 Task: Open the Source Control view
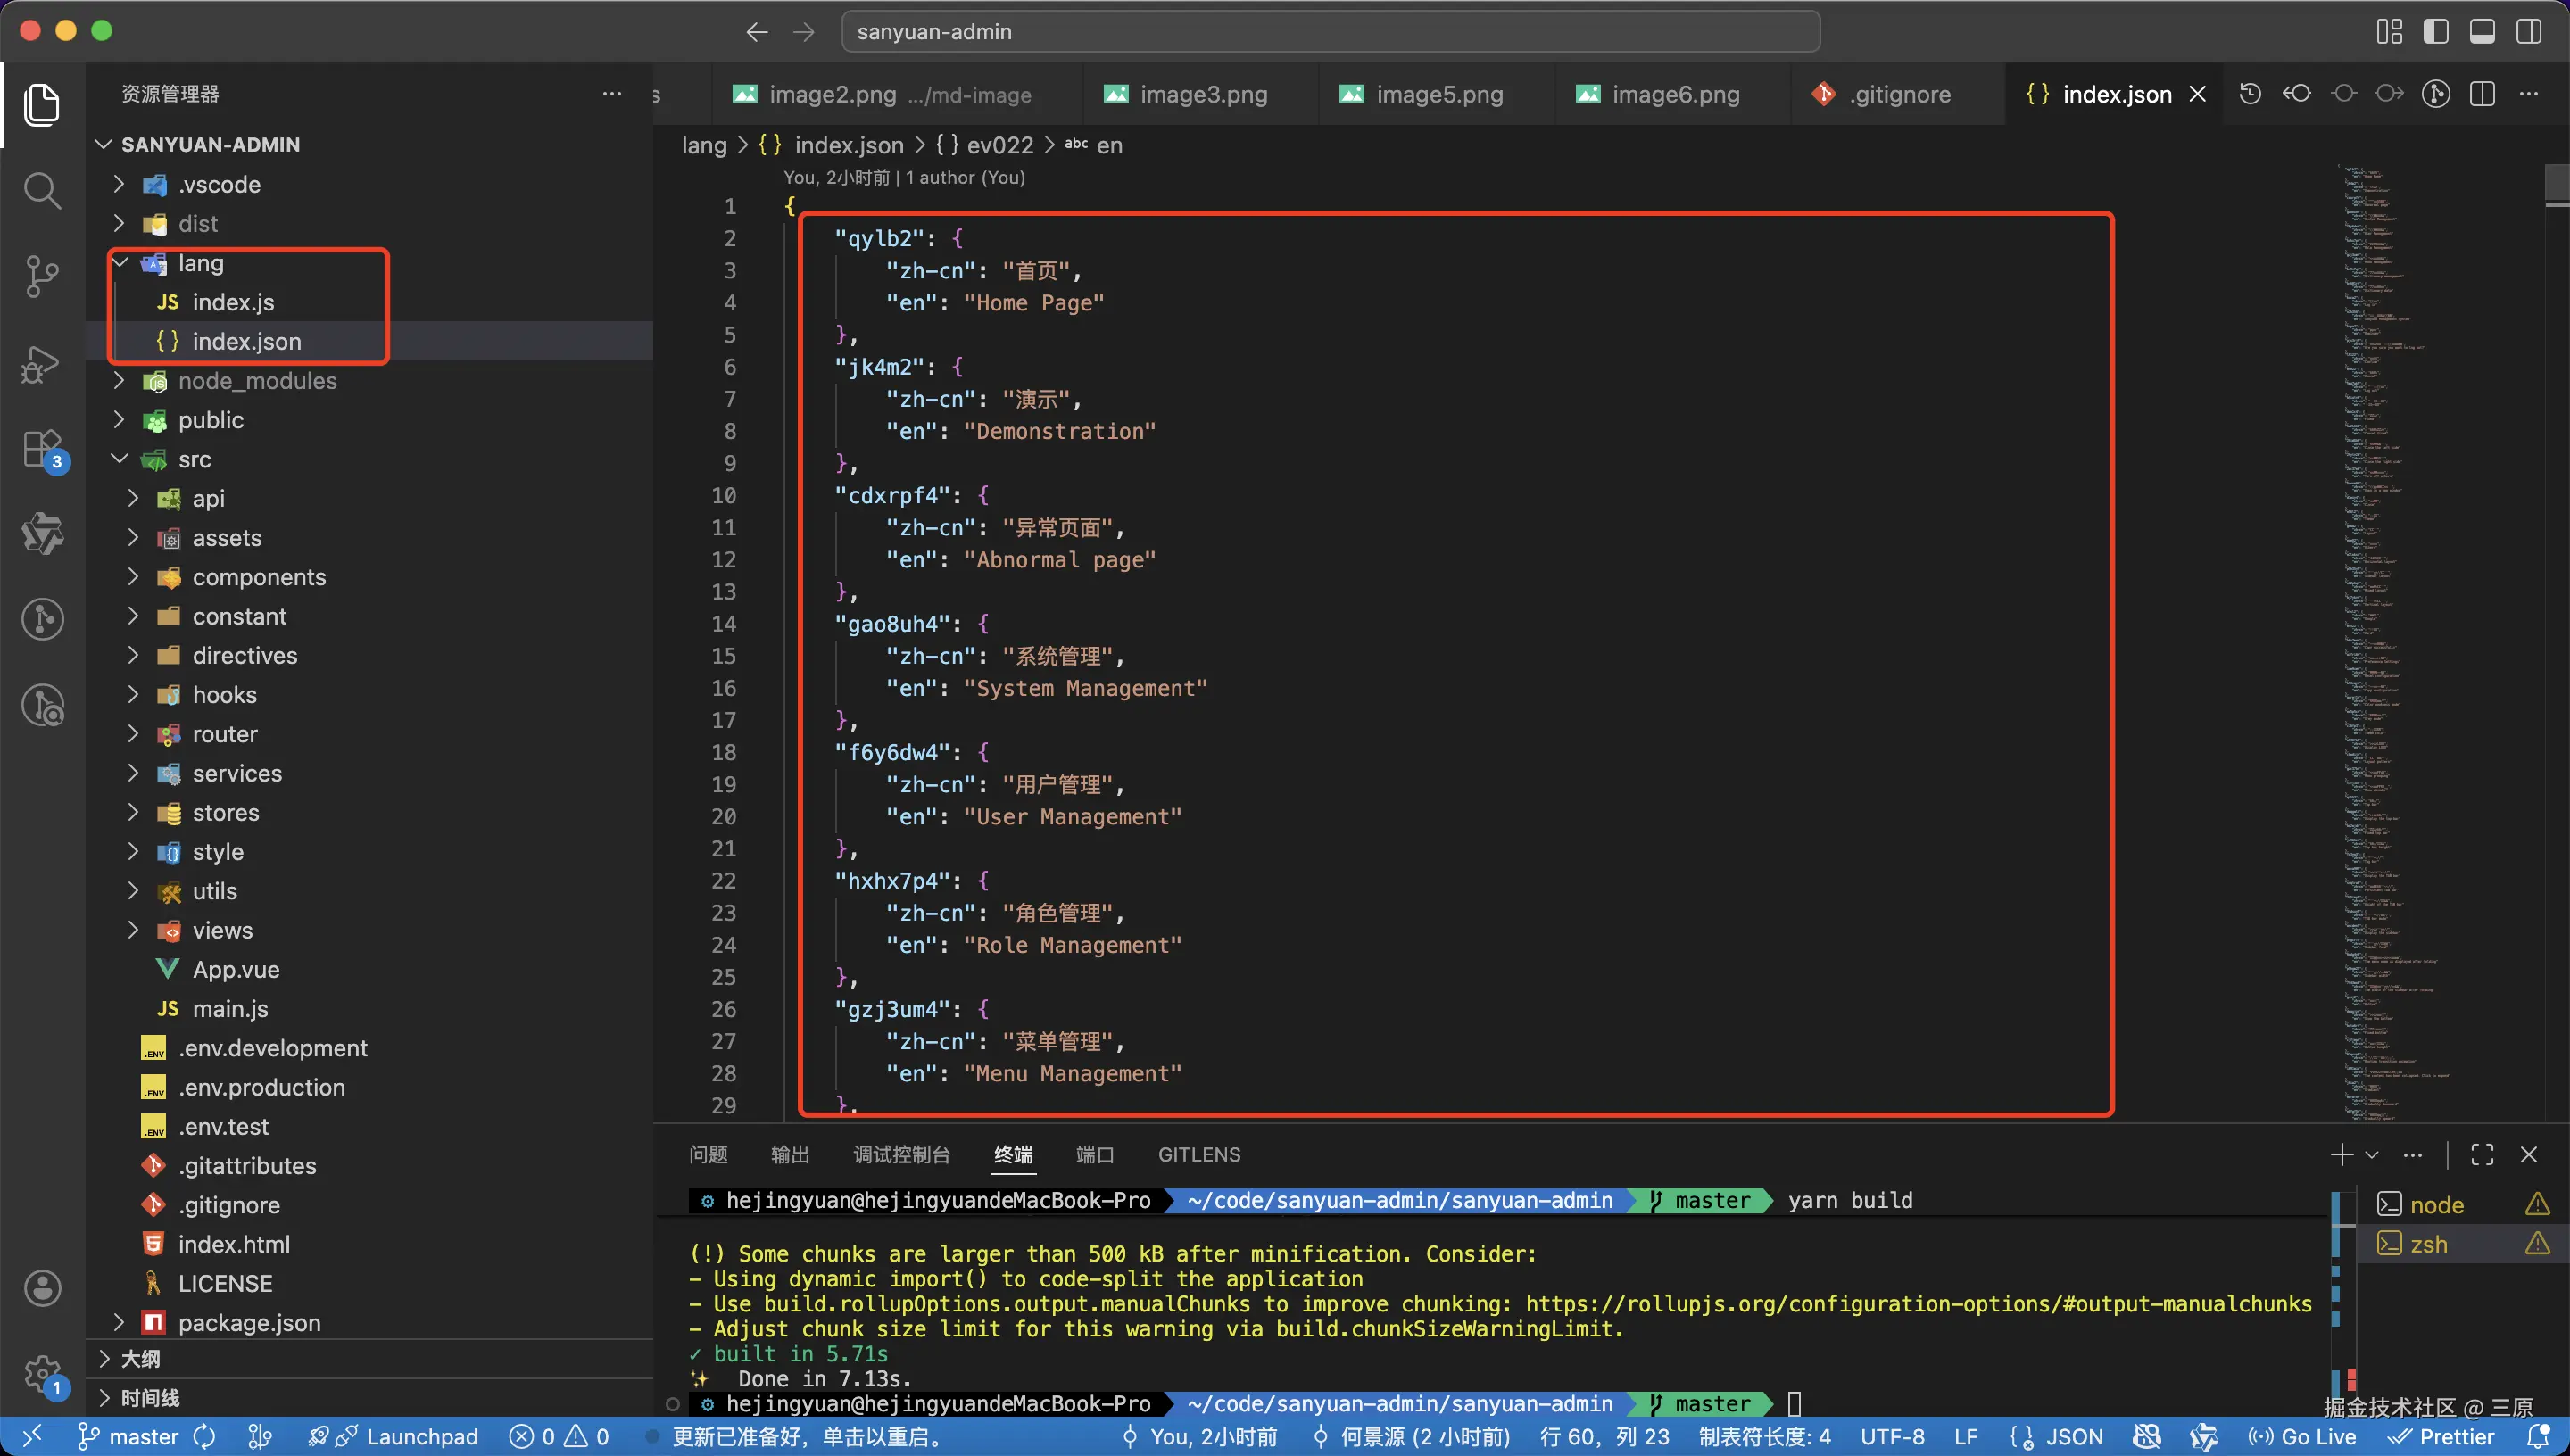pos(42,276)
